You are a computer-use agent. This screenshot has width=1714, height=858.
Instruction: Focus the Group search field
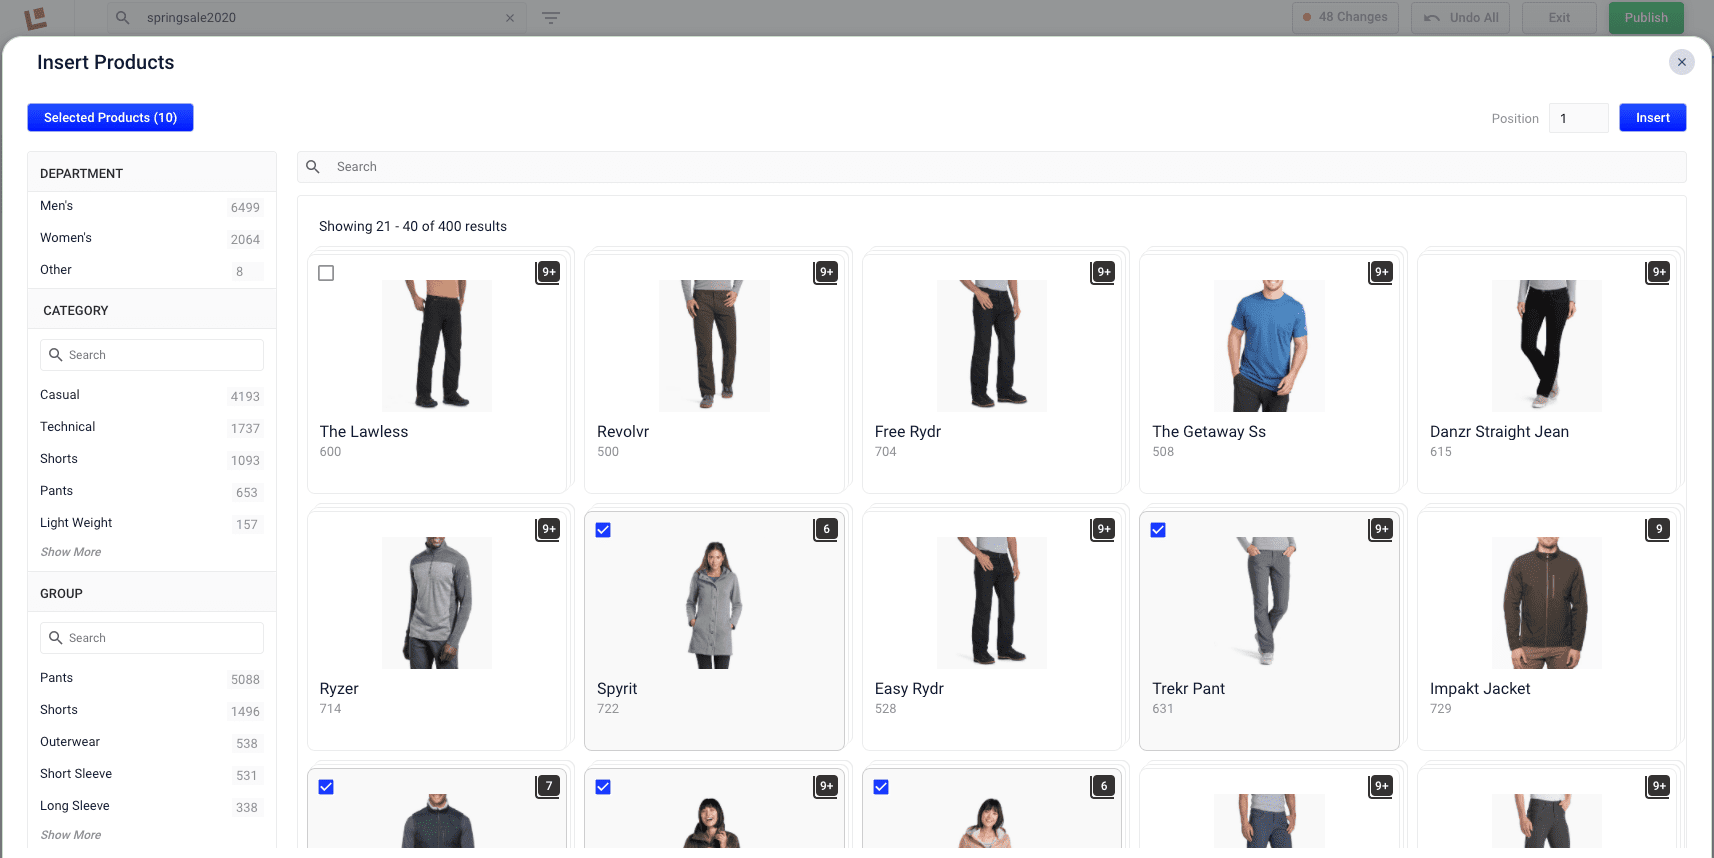[152, 638]
